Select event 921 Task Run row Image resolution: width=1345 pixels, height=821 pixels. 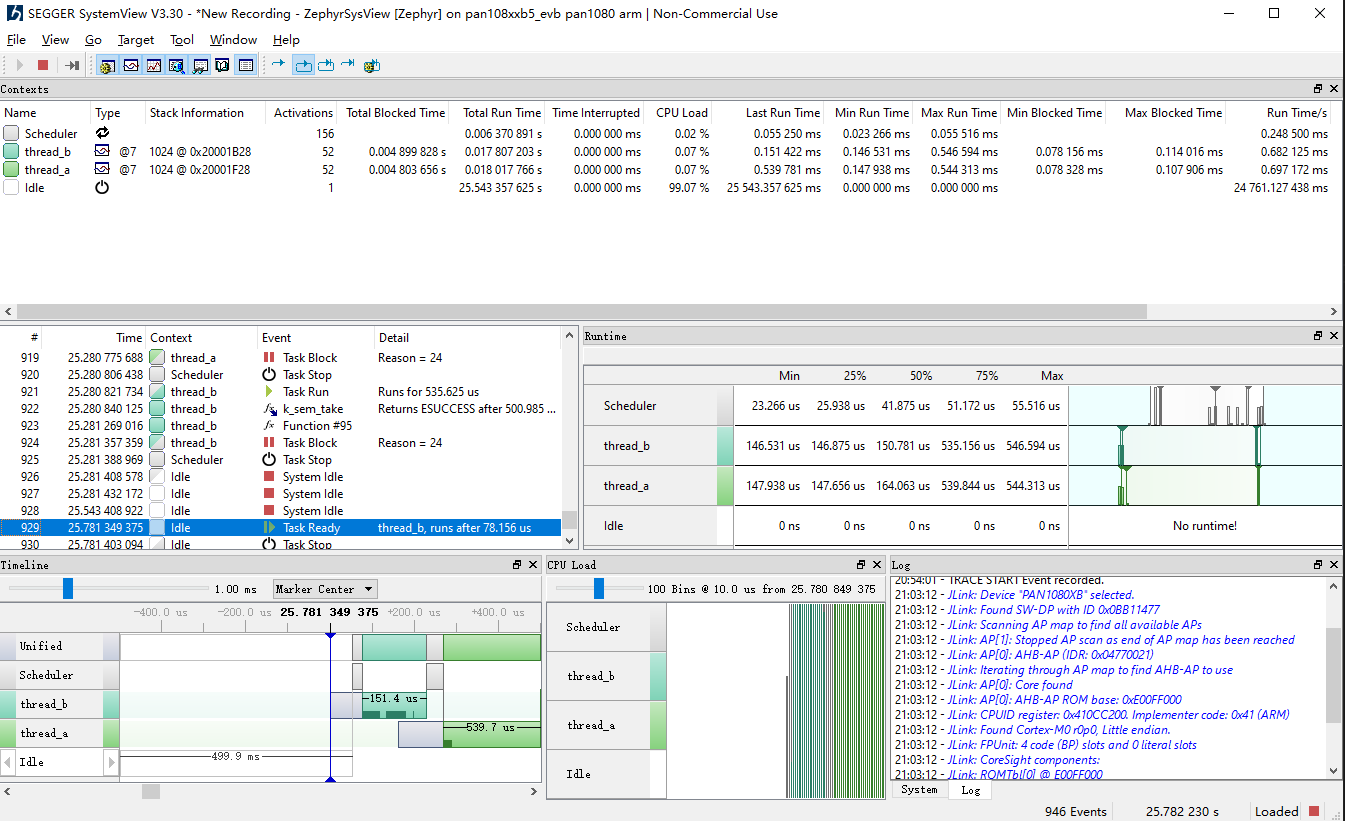point(280,392)
